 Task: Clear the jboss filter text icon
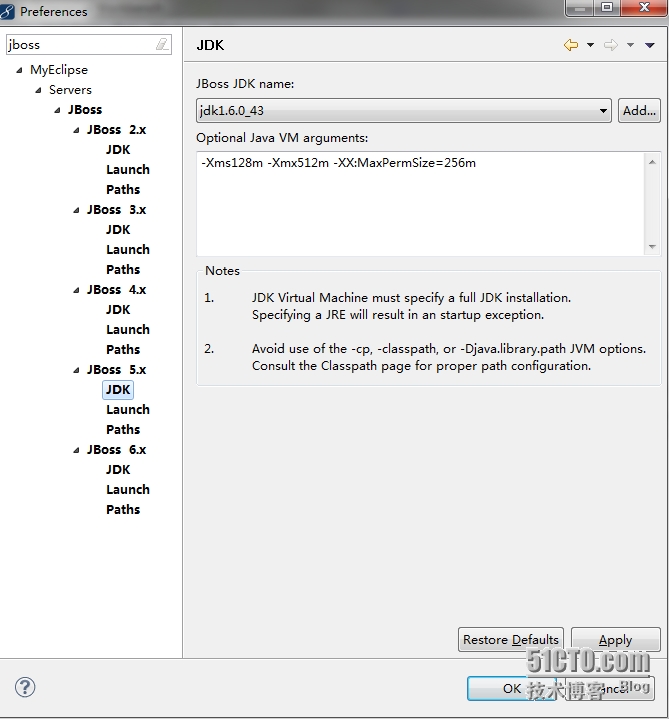click(x=162, y=44)
